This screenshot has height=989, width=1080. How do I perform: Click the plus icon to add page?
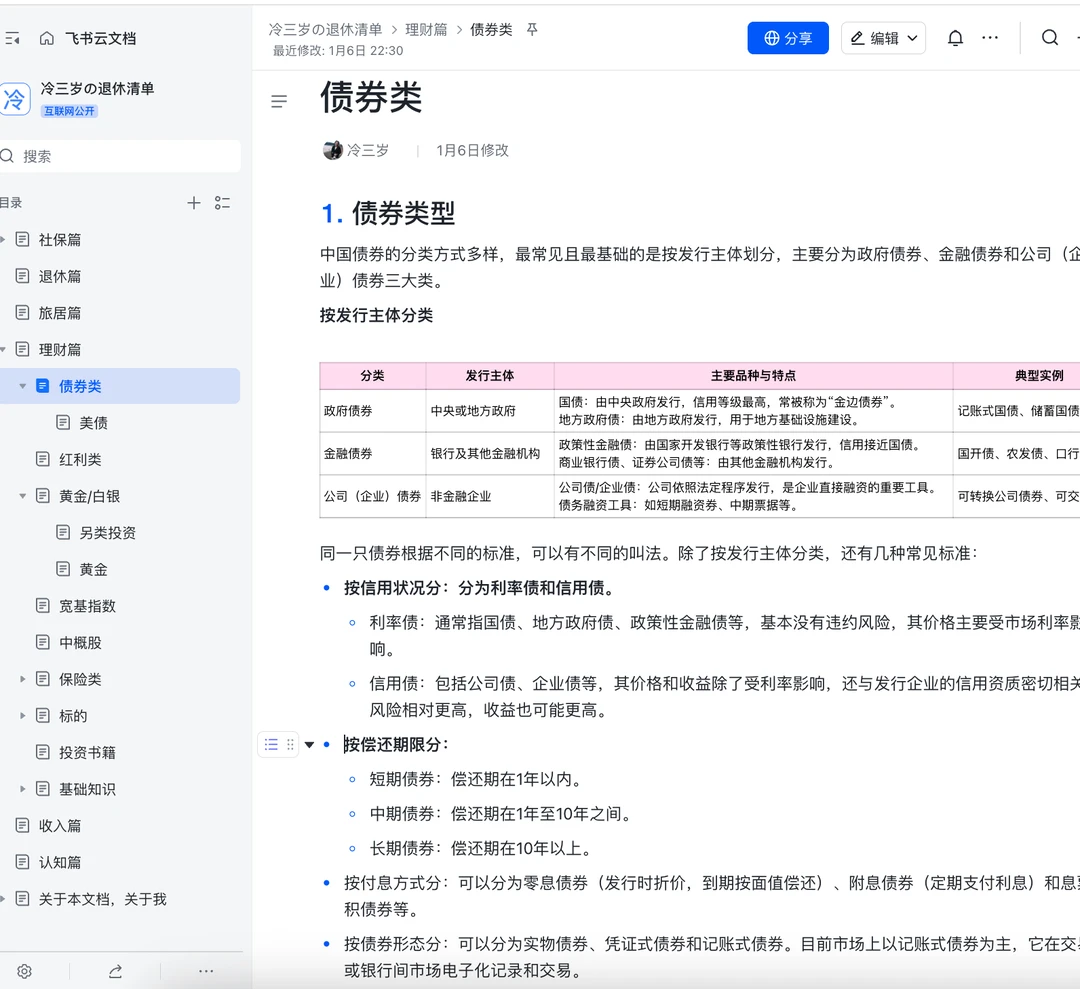pos(194,203)
